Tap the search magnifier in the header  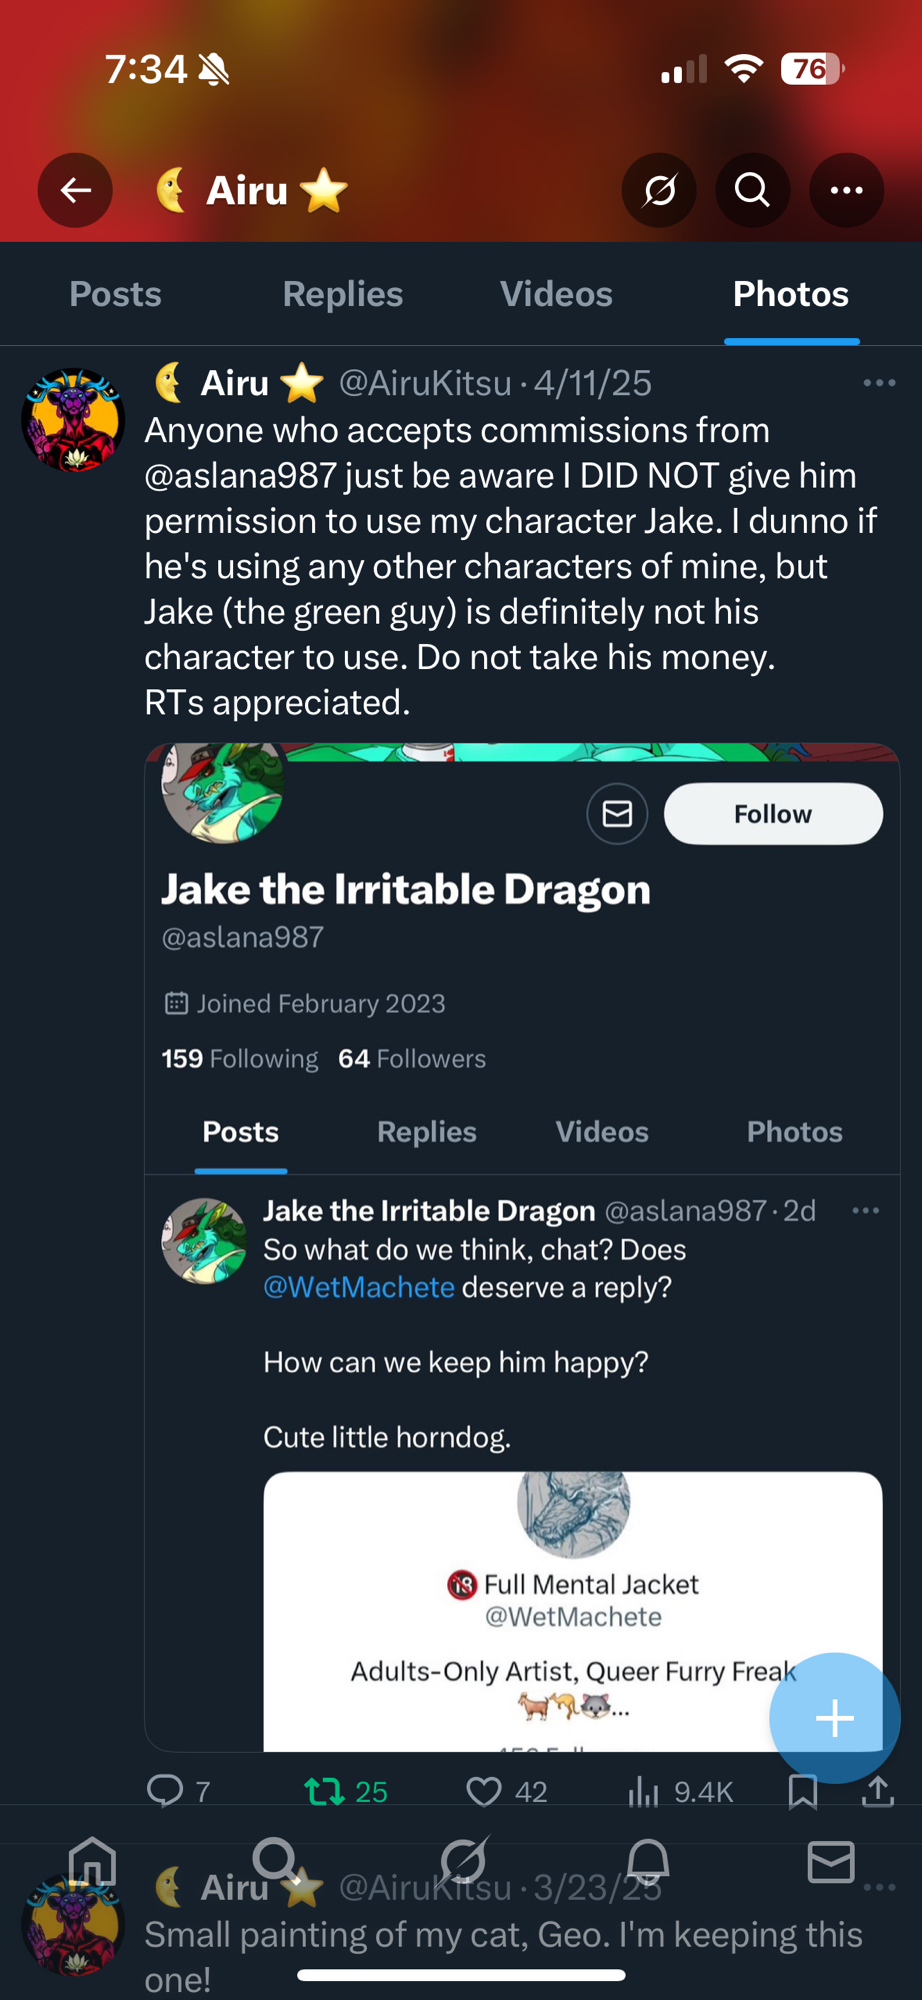[753, 190]
